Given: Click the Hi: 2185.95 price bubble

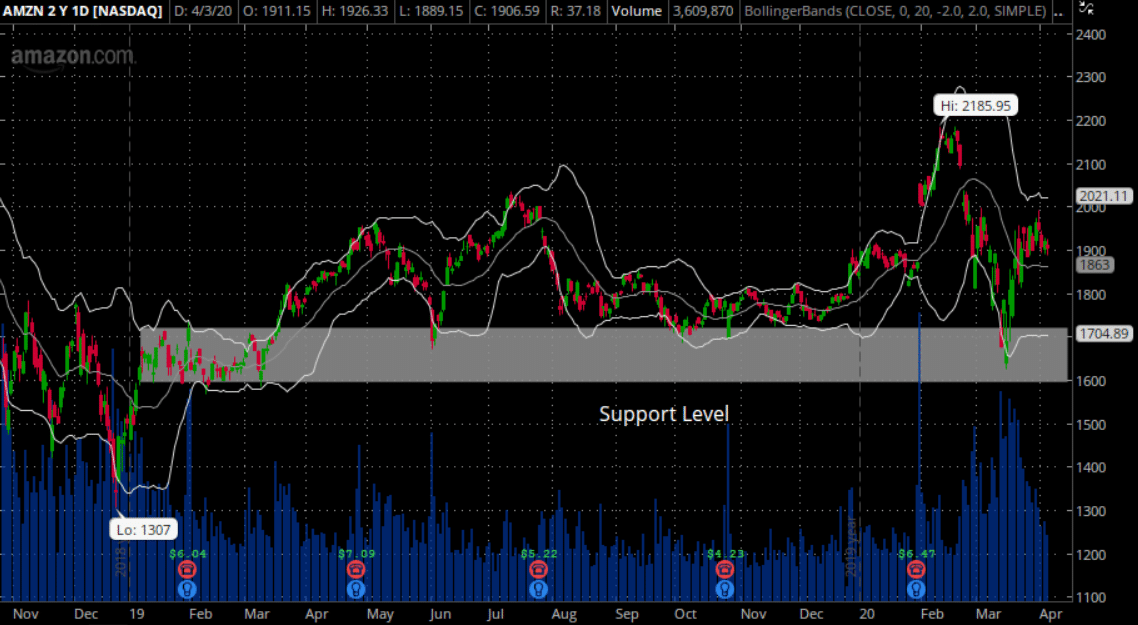Looking at the screenshot, I should point(975,105).
